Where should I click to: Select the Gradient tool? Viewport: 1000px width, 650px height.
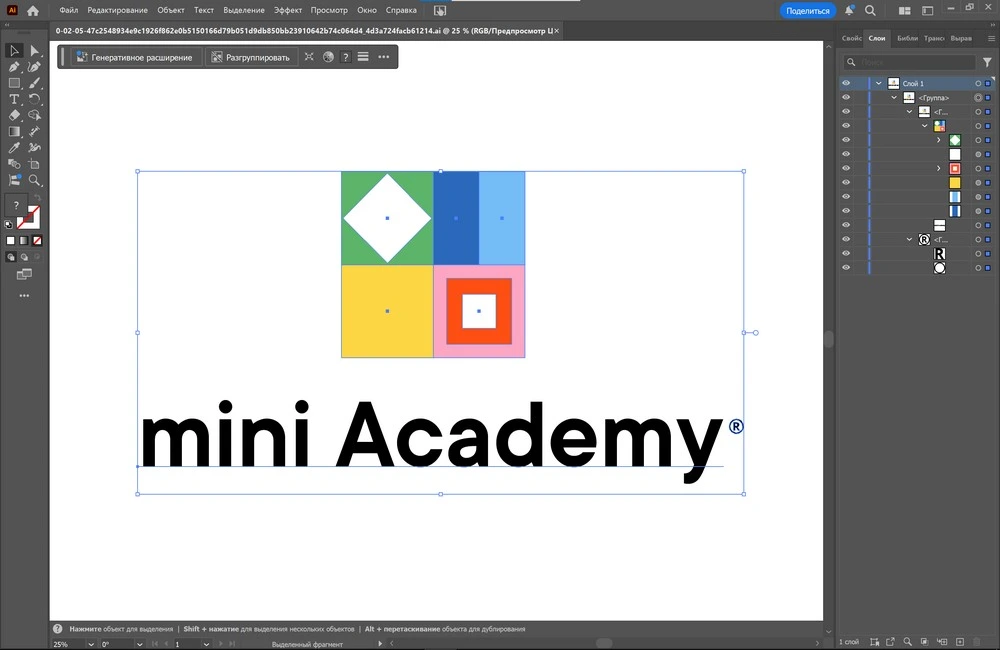tap(15, 131)
